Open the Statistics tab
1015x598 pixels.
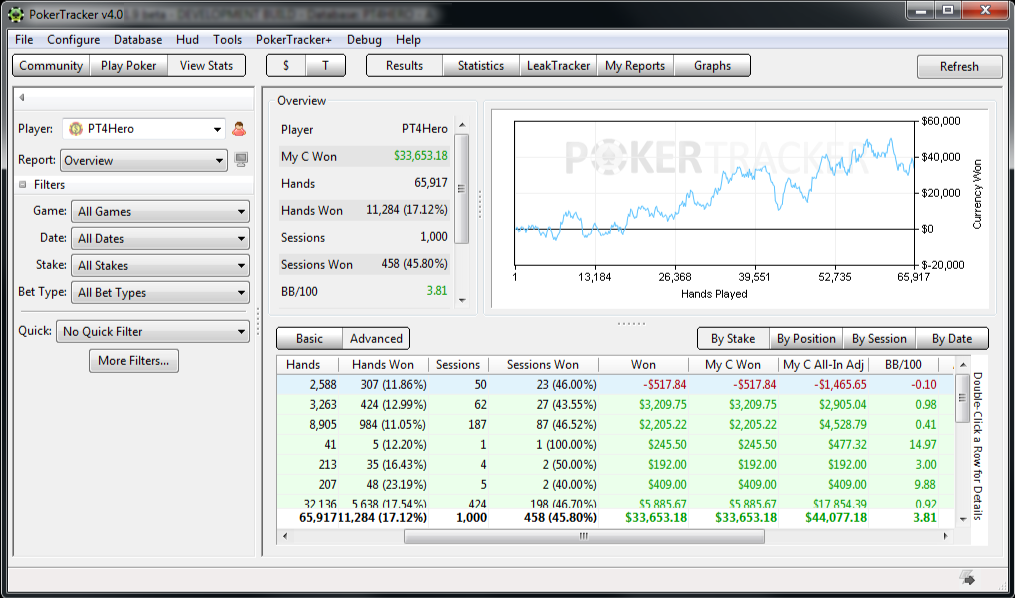point(481,65)
